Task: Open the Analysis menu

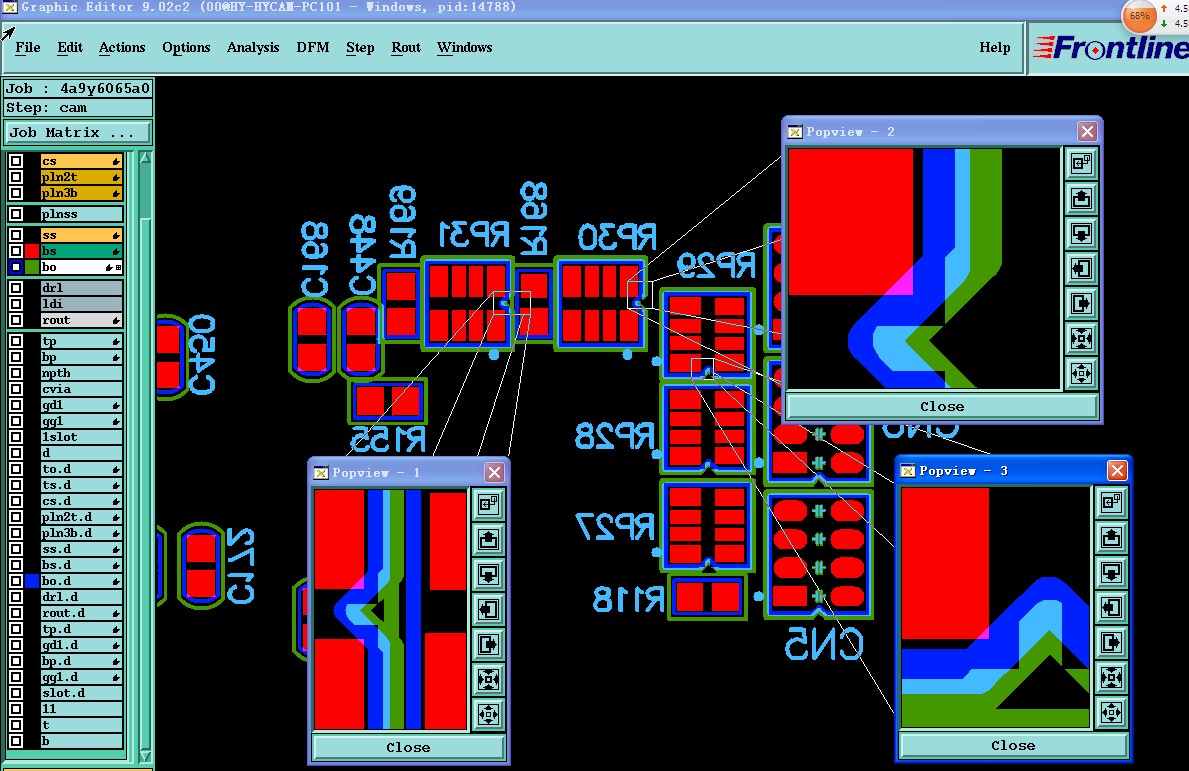Action: [253, 47]
